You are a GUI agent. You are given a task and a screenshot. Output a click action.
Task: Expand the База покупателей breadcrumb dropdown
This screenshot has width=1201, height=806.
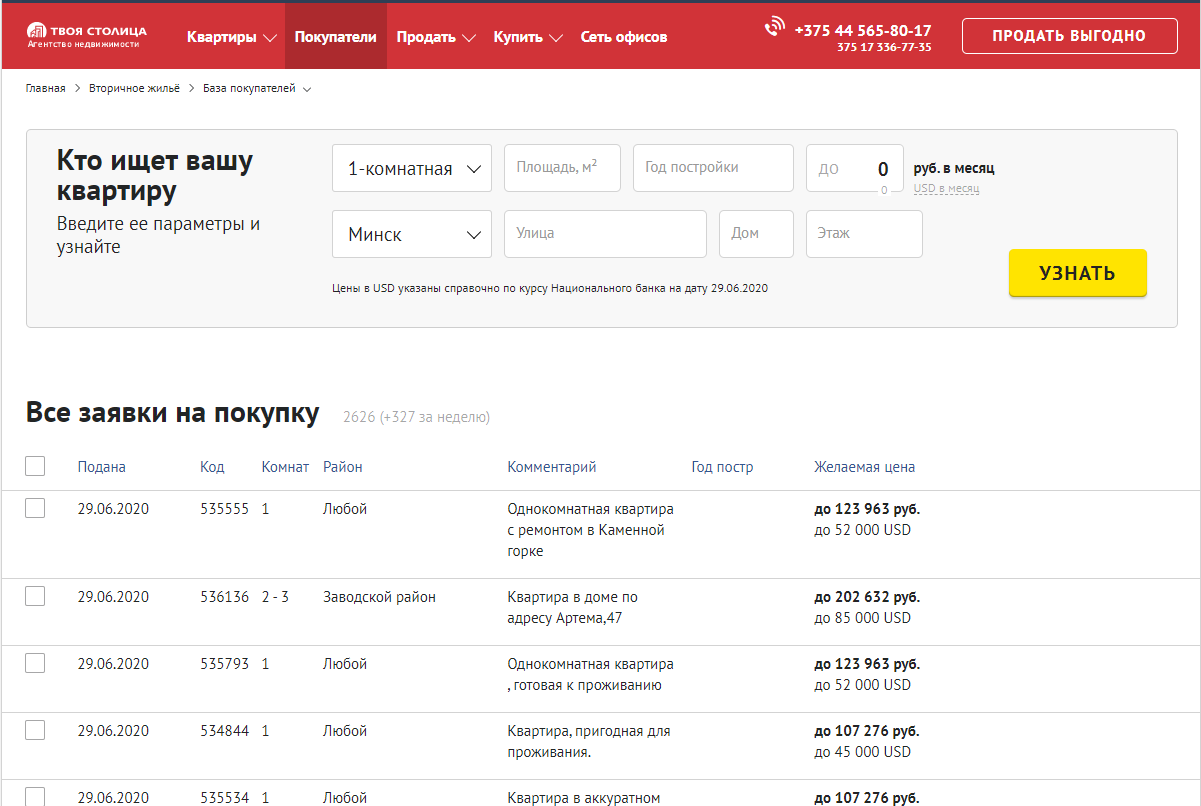pyautogui.click(x=307, y=89)
